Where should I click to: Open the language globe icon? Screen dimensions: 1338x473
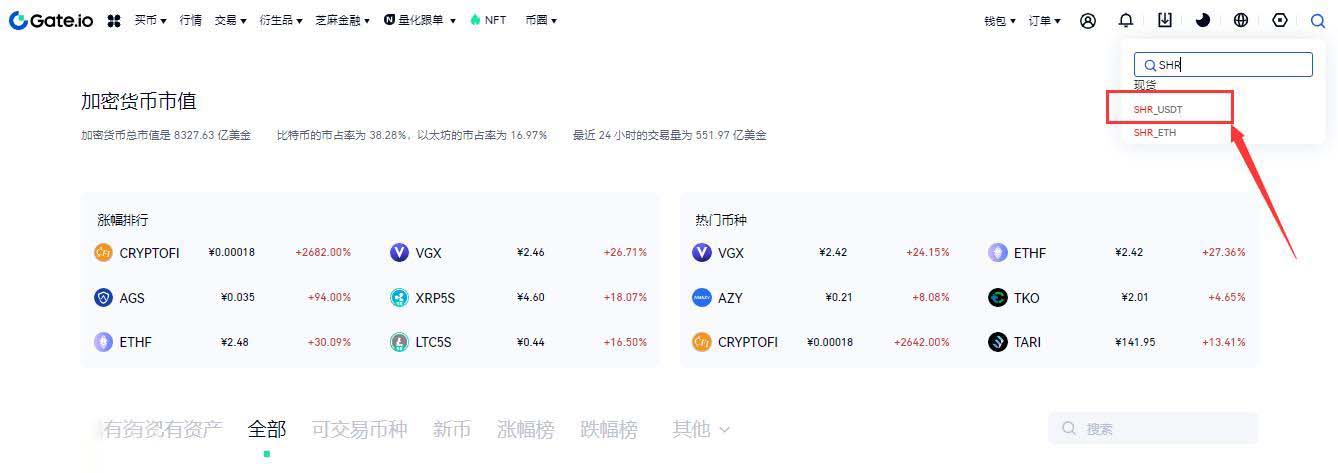(x=1241, y=20)
